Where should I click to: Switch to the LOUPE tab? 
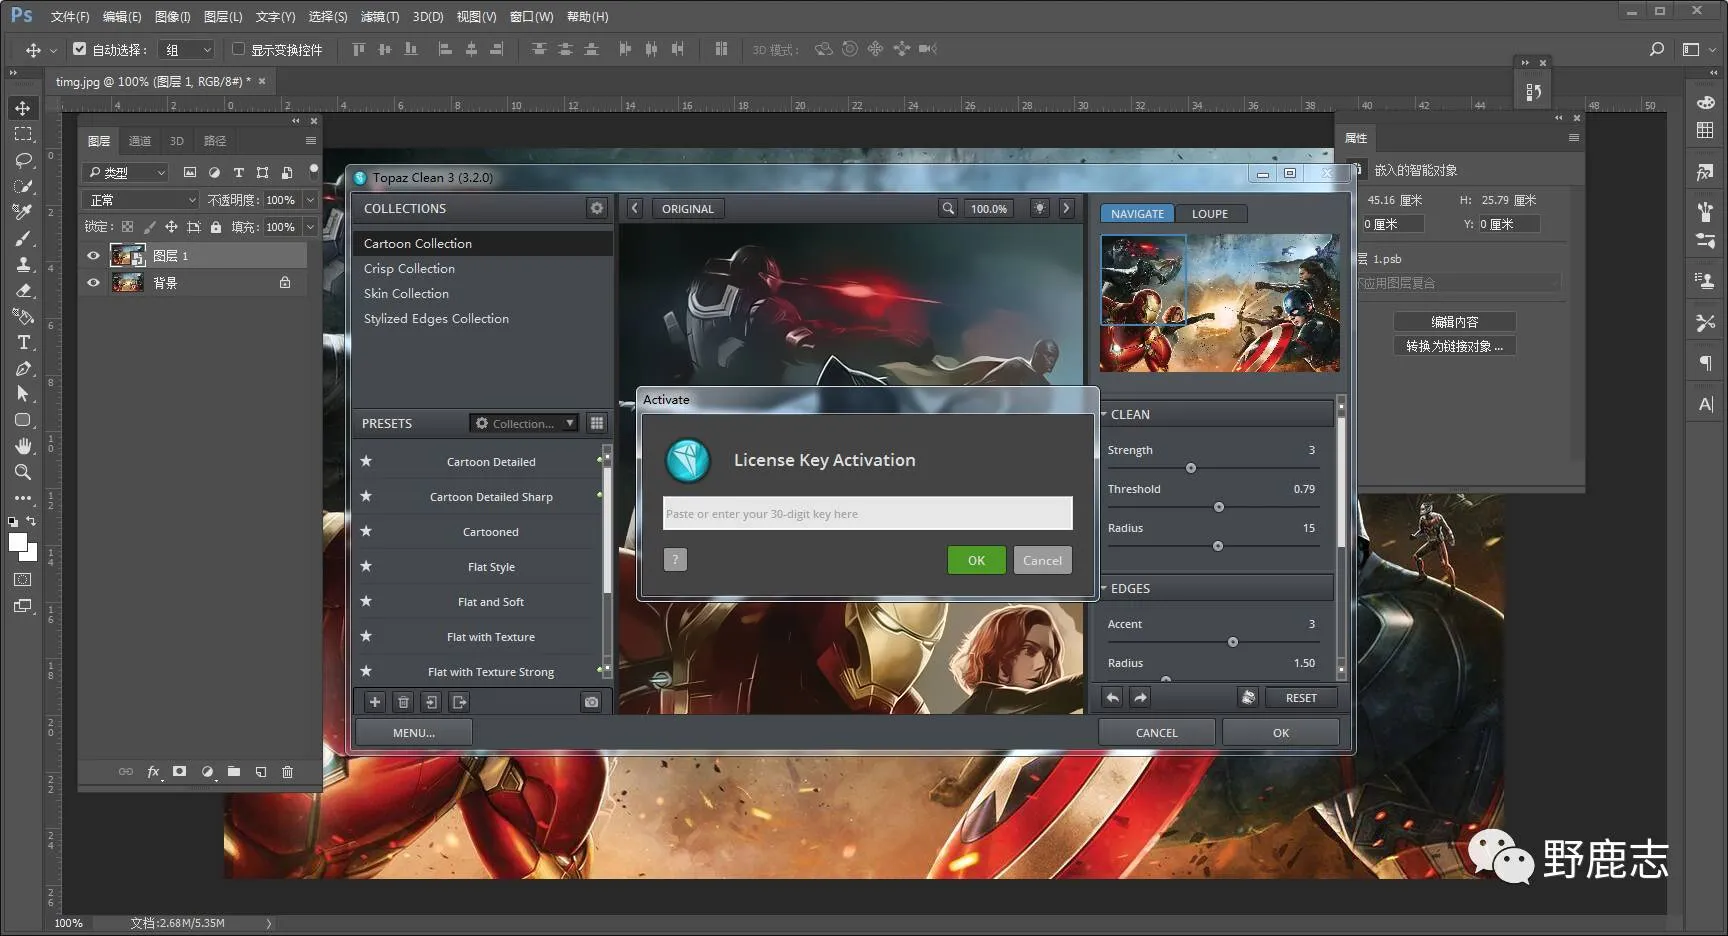click(x=1209, y=214)
